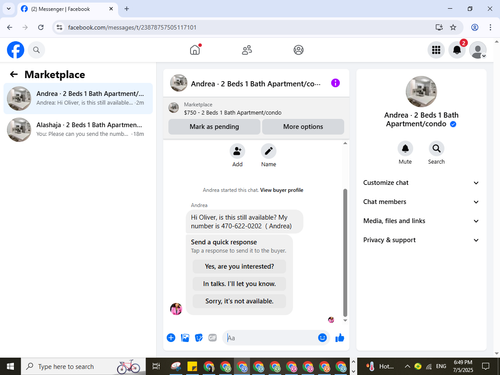Choose a sticker icon in composer
500x375 pixels.
coord(199,338)
